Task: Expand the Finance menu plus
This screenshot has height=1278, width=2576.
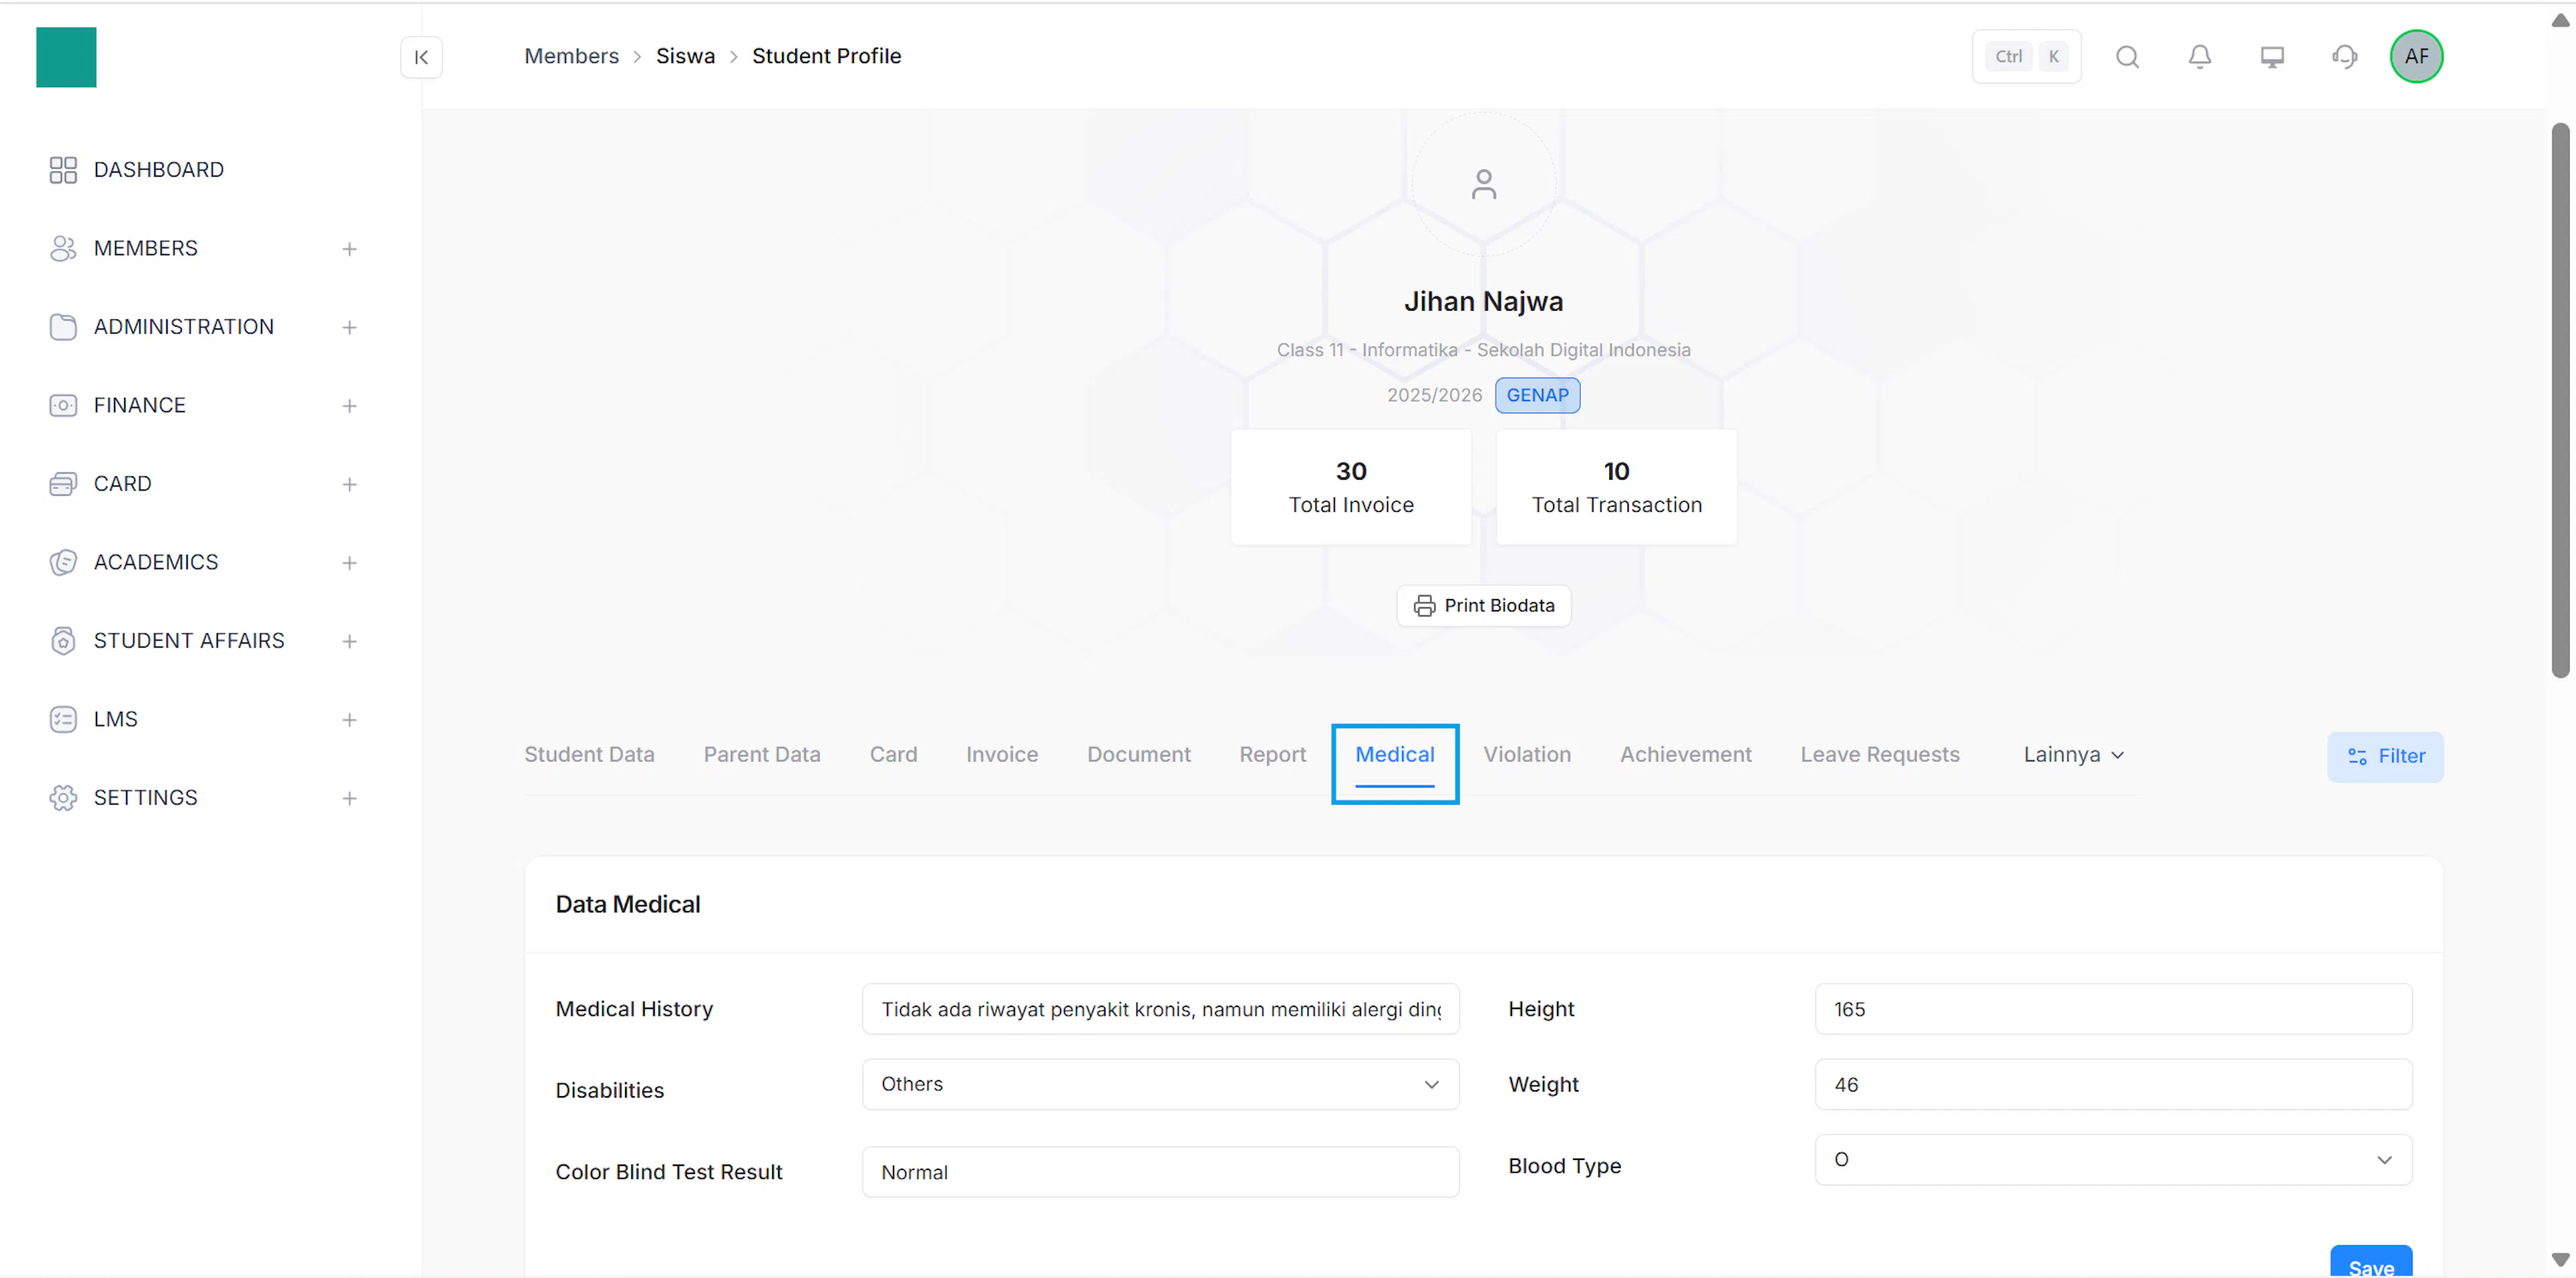Action: [x=349, y=406]
